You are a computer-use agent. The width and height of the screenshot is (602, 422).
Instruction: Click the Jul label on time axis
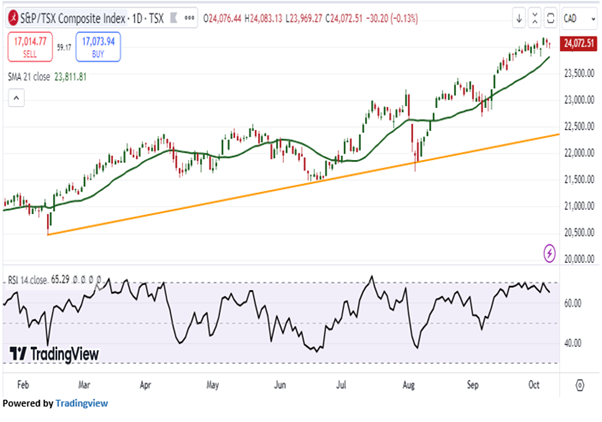click(x=343, y=383)
